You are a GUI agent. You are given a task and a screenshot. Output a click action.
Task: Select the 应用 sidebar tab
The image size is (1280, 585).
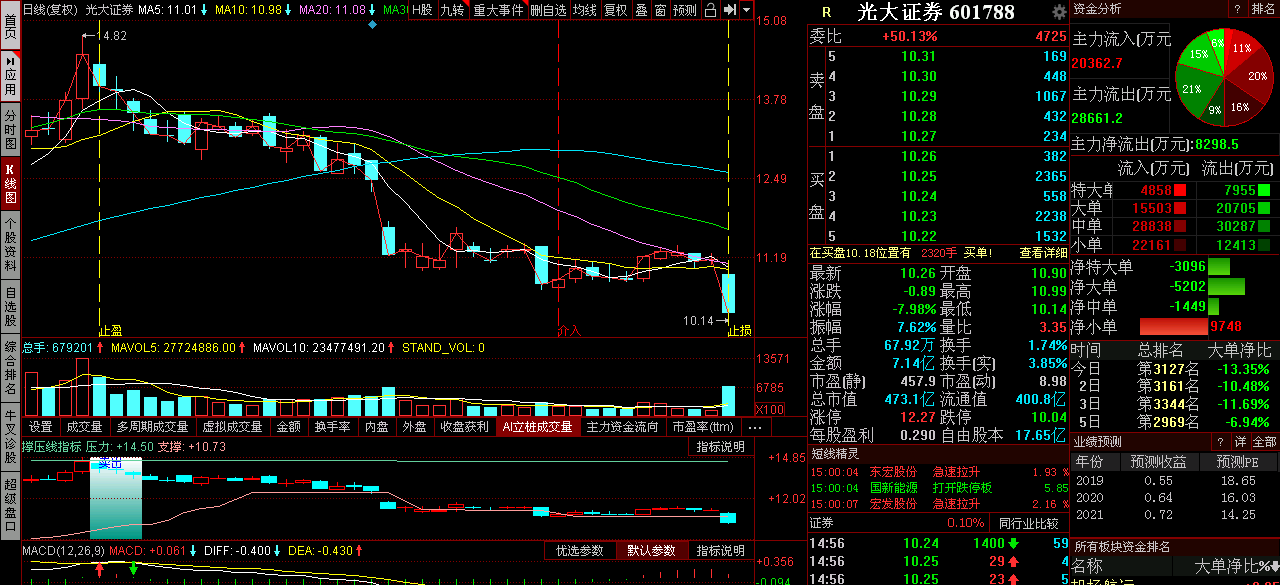point(10,76)
